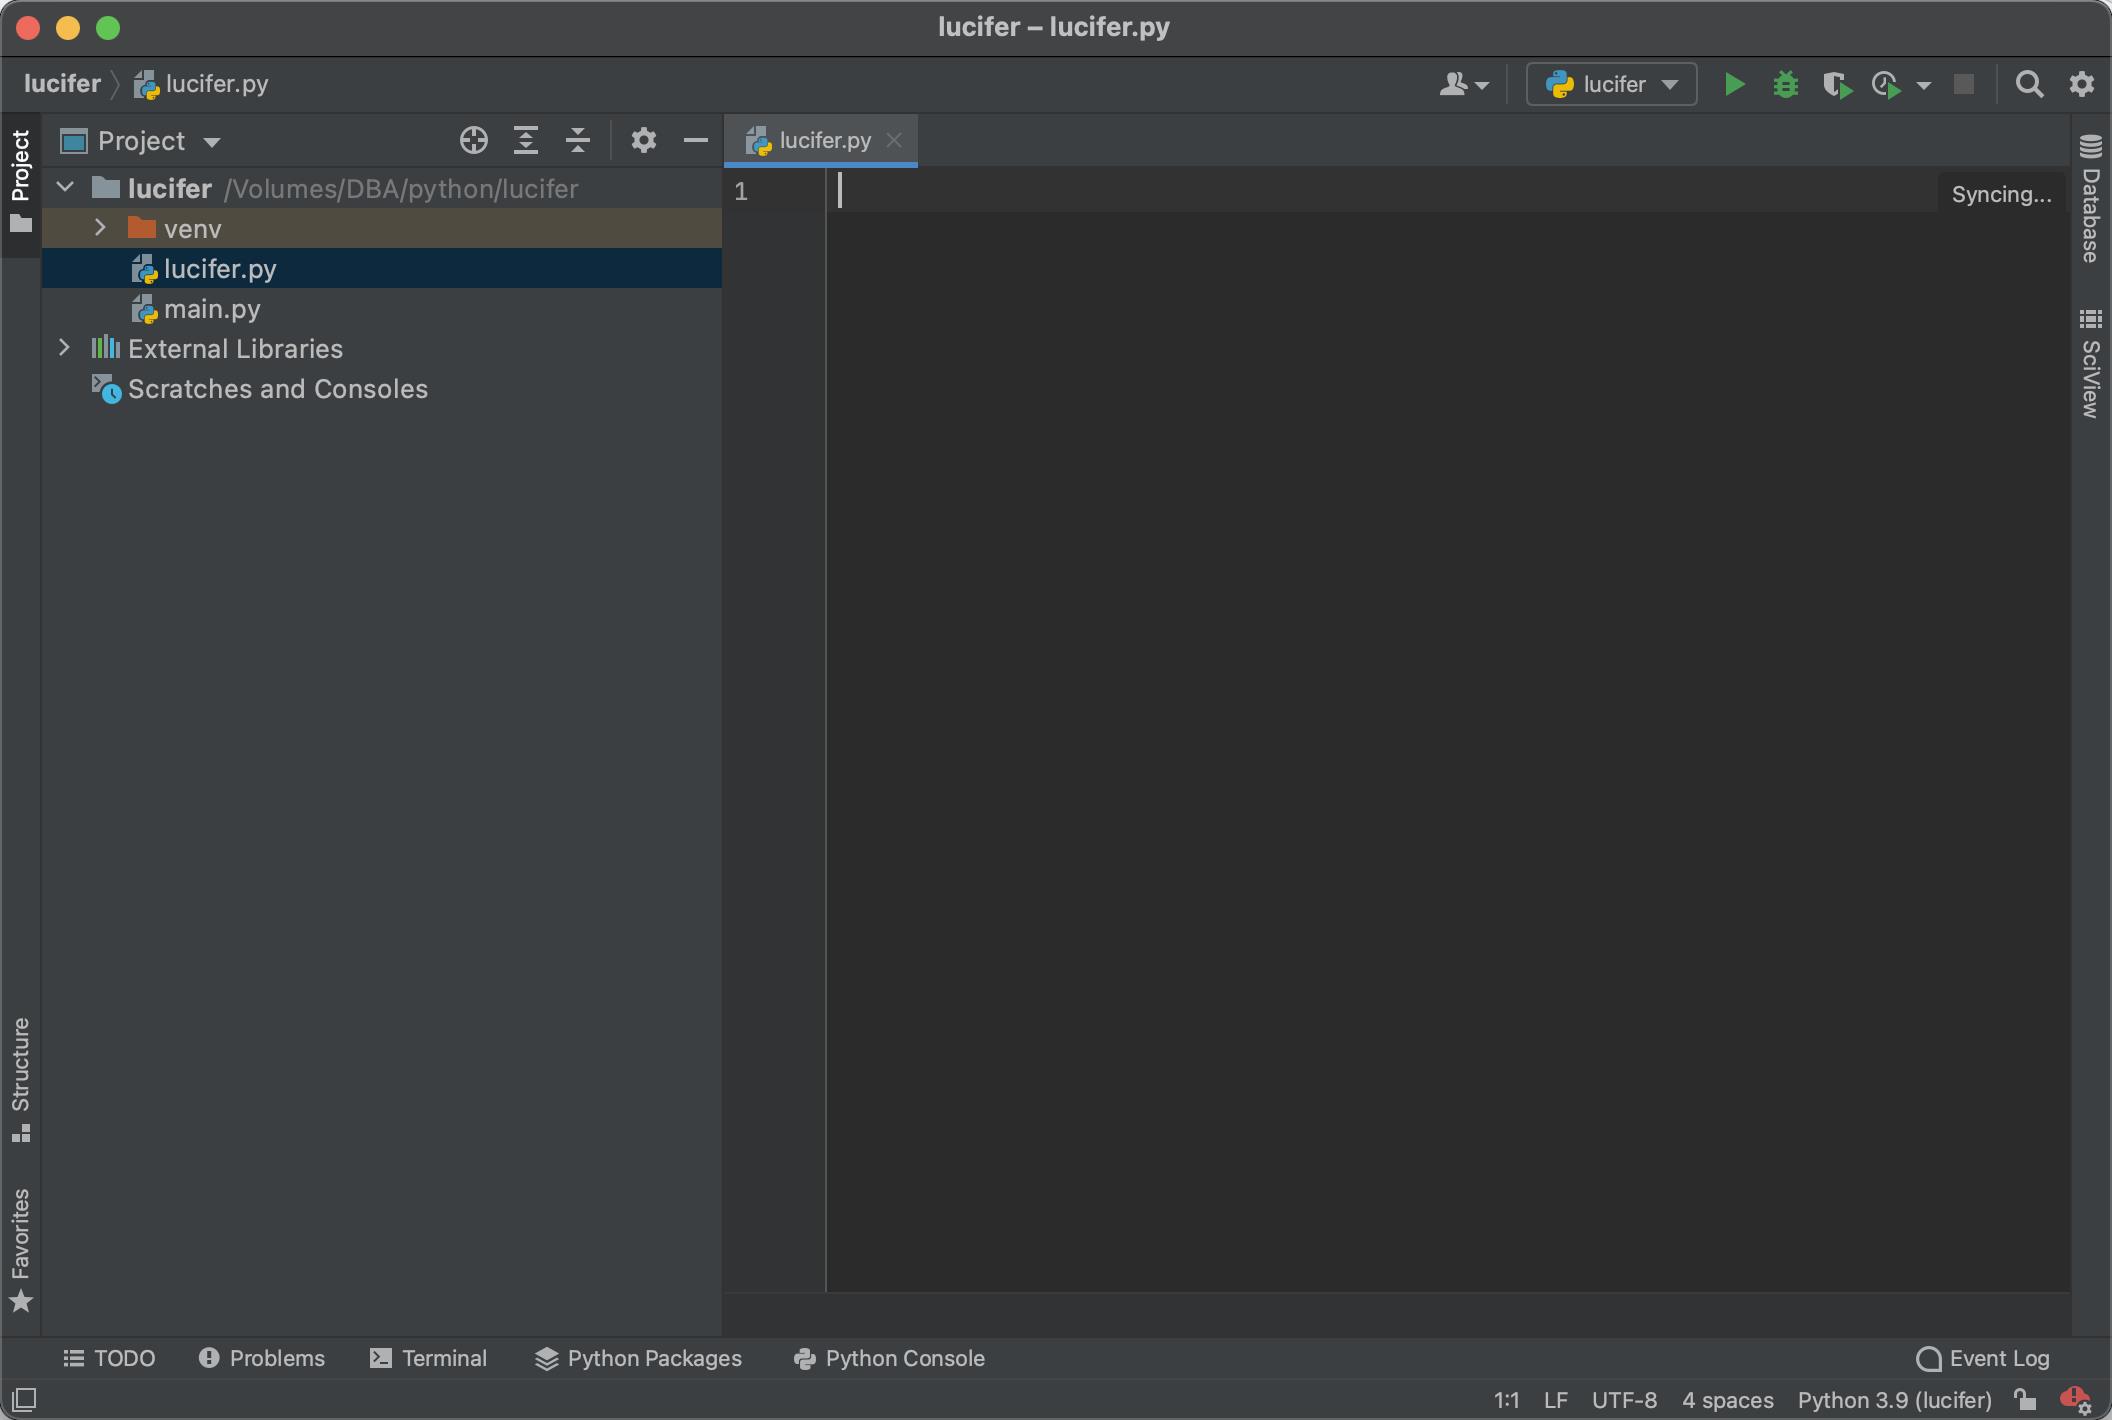2112x1420 pixels.
Task: Click the Run button to execute lucifer
Action: [x=1735, y=82]
